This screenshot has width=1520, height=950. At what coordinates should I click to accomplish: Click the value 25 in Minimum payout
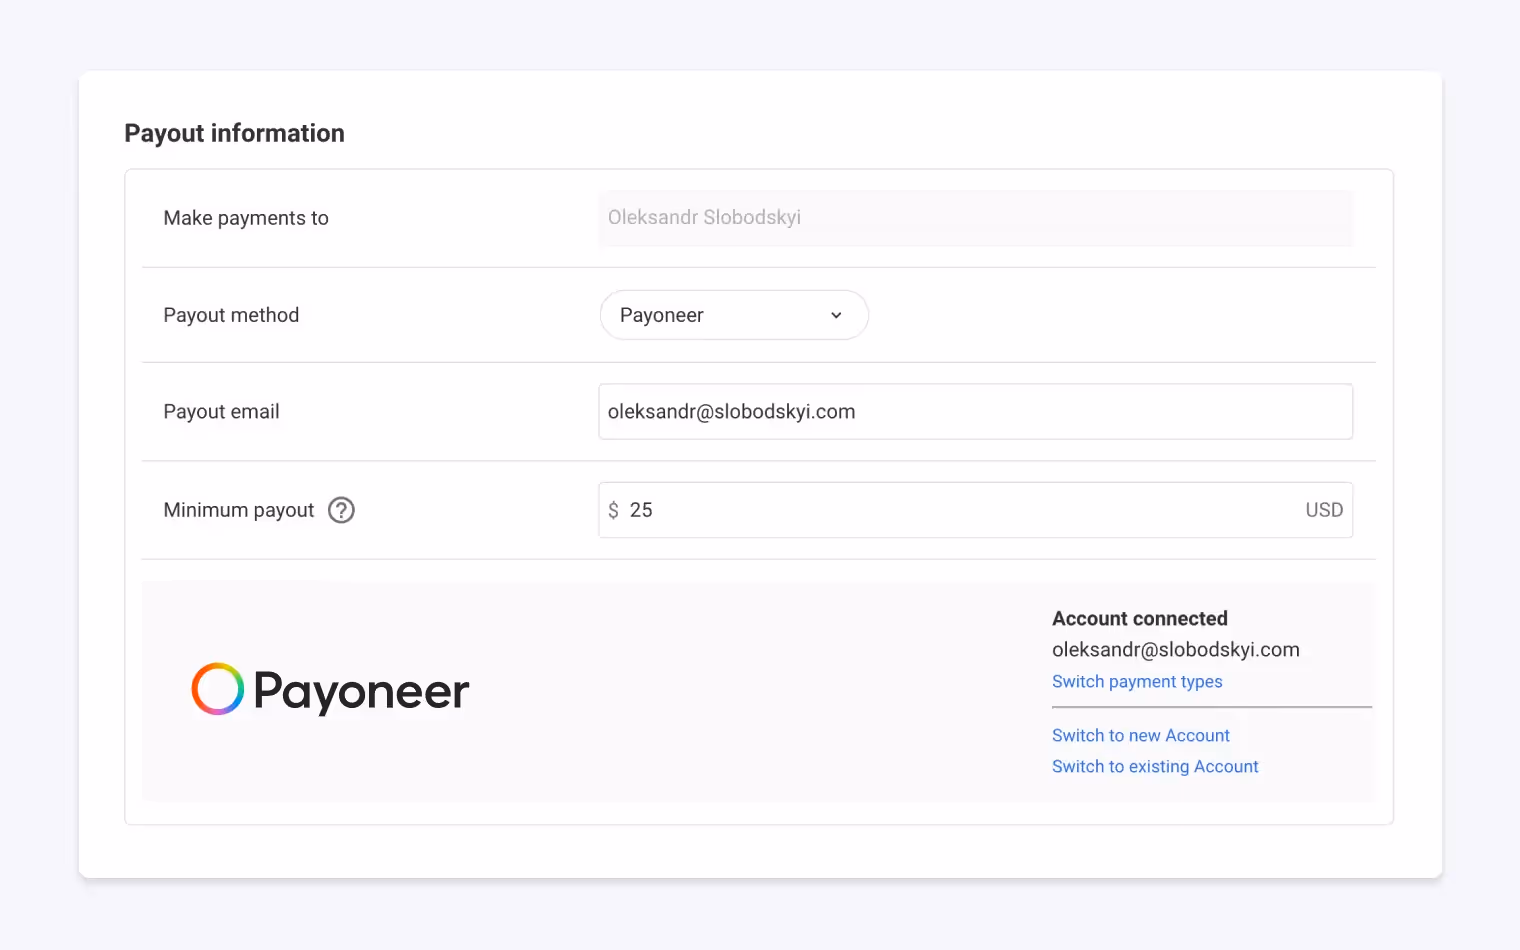(641, 510)
